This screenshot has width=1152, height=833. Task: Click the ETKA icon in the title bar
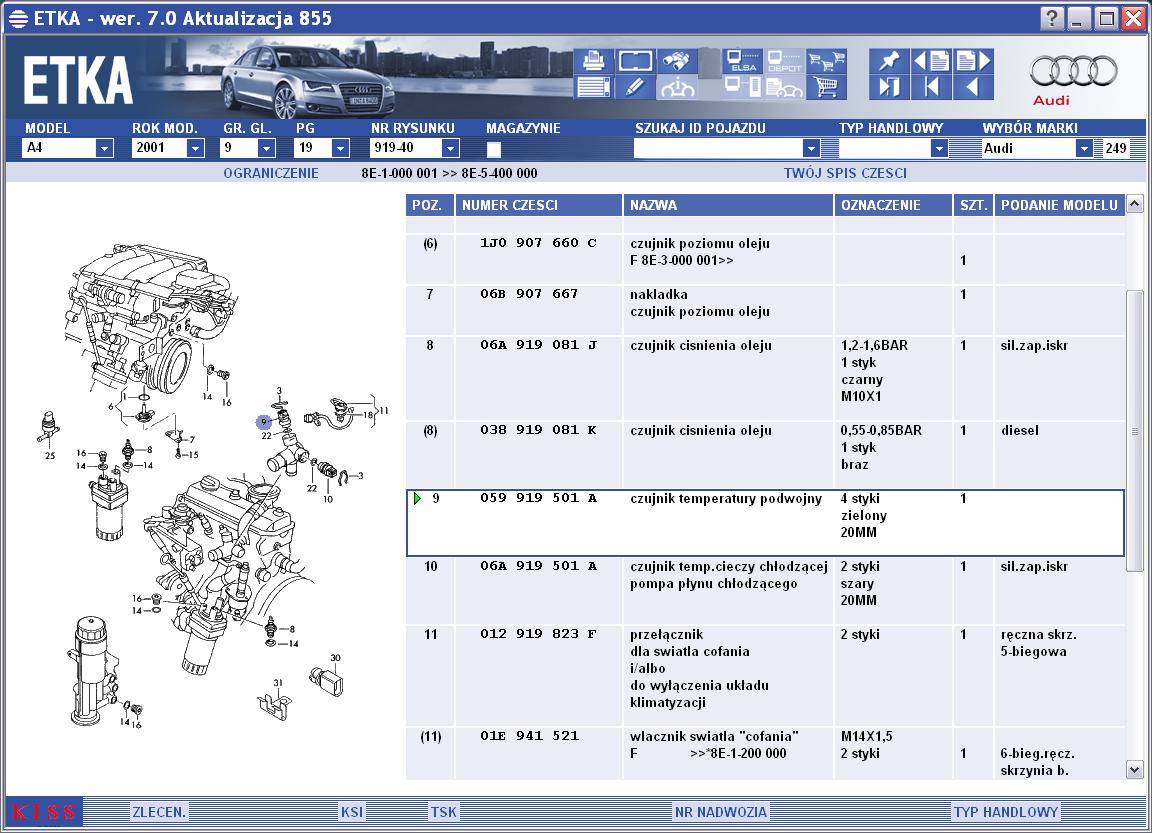tap(18, 19)
